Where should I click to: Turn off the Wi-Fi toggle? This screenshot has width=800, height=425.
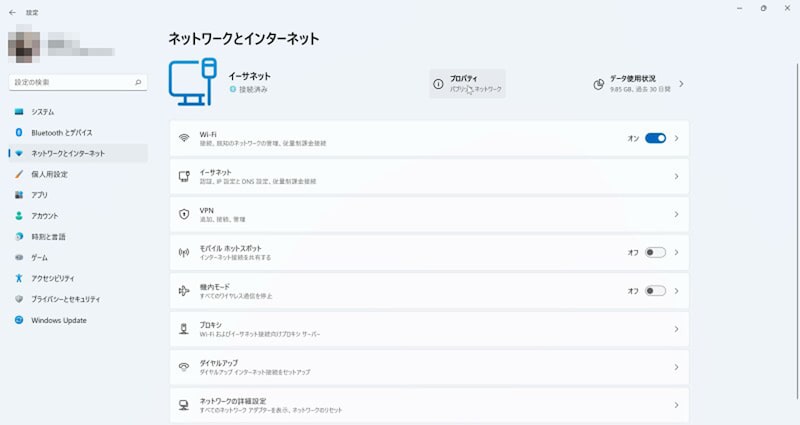(655, 138)
